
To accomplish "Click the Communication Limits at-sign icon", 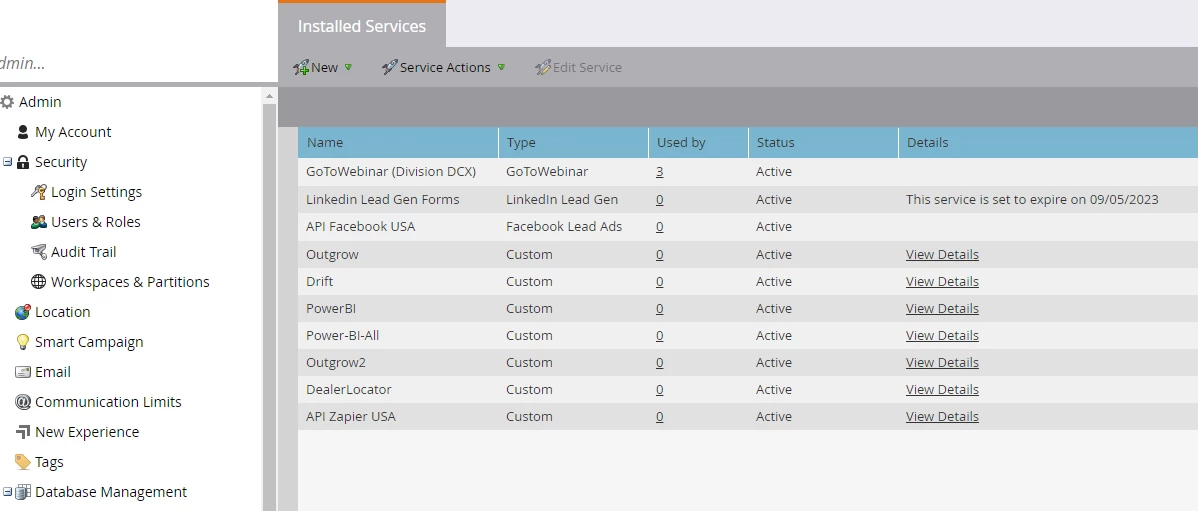I will tap(23, 402).
